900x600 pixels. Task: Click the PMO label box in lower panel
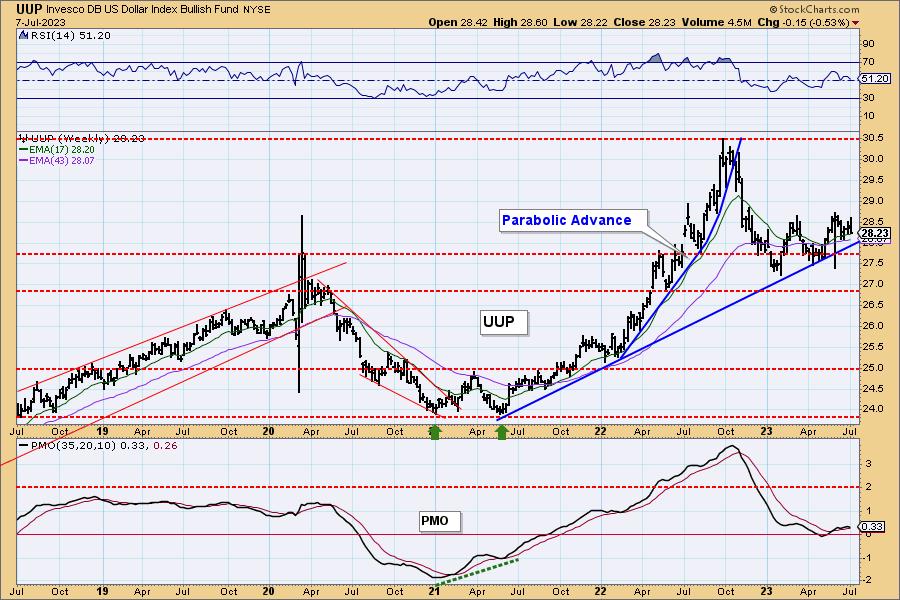tap(439, 521)
